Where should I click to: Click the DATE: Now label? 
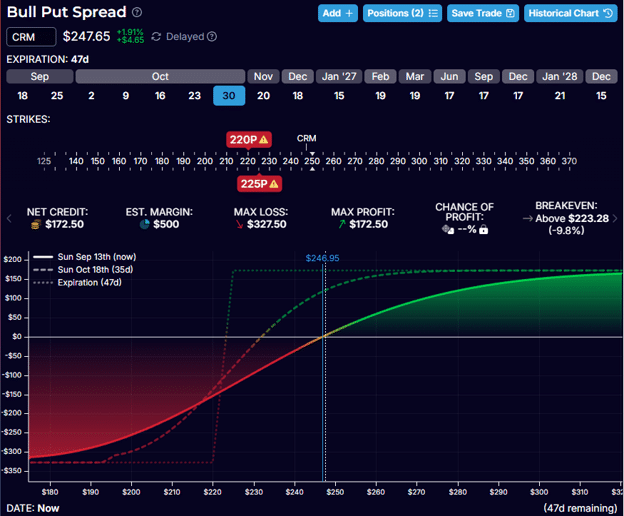point(33,508)
